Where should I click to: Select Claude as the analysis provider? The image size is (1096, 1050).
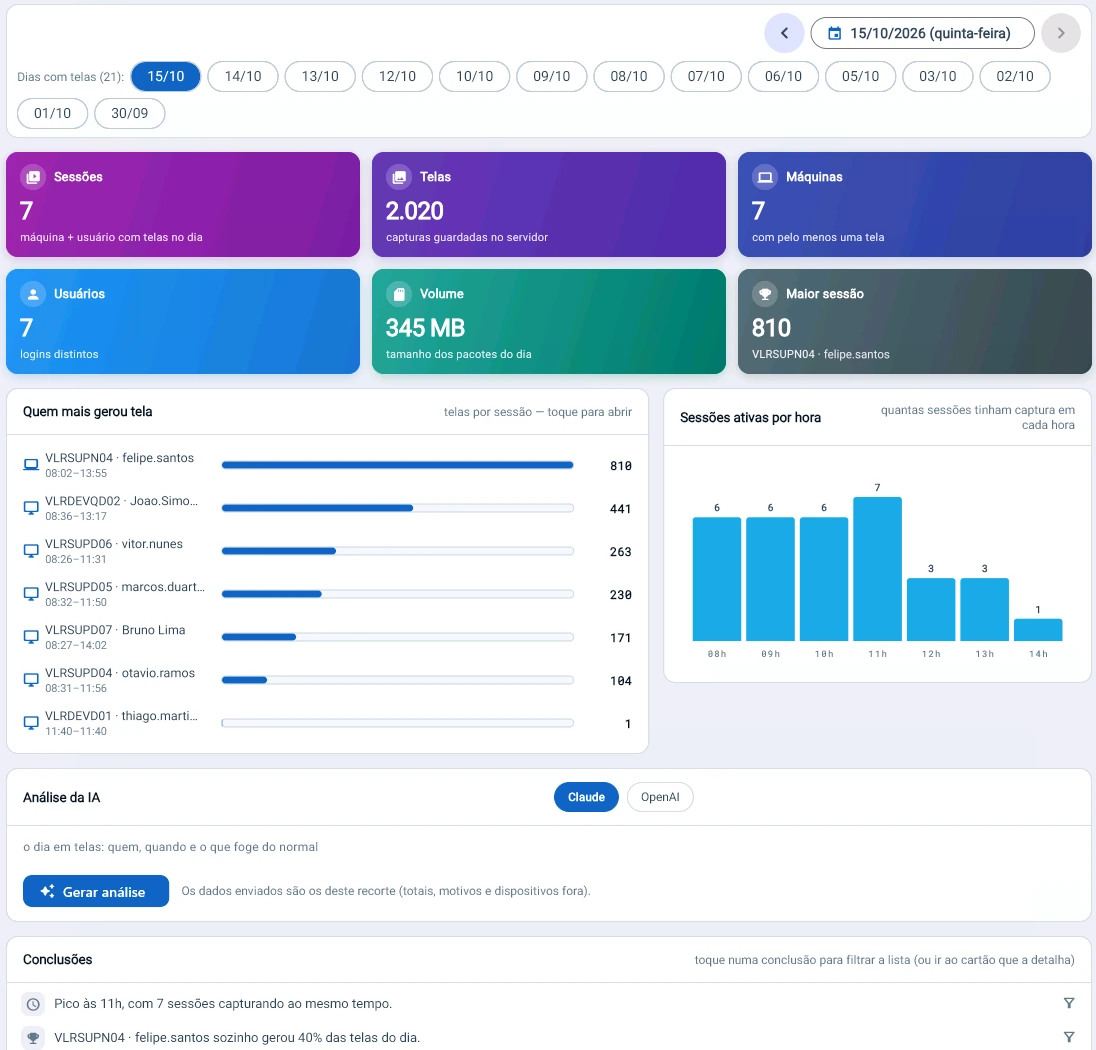pyautogui.click(x=586, y=797)
